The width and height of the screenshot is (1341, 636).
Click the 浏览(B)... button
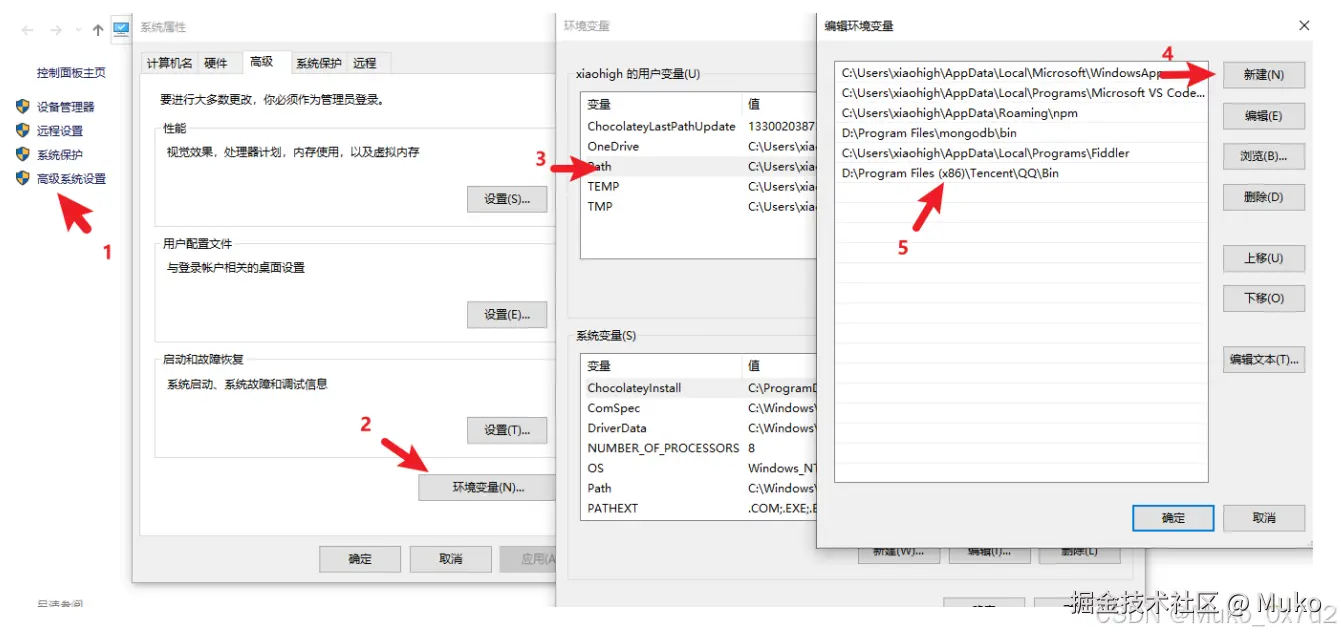pos(1264,156)
